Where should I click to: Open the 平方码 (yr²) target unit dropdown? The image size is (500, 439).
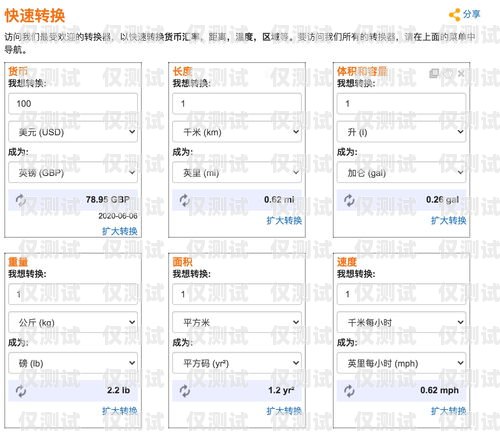click(237, 363)
